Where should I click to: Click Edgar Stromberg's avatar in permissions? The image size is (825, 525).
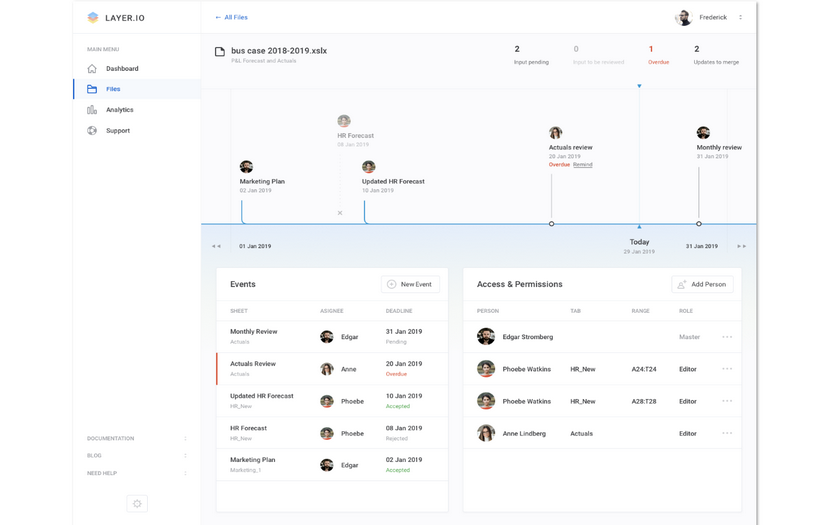click(x=486, y=337)
